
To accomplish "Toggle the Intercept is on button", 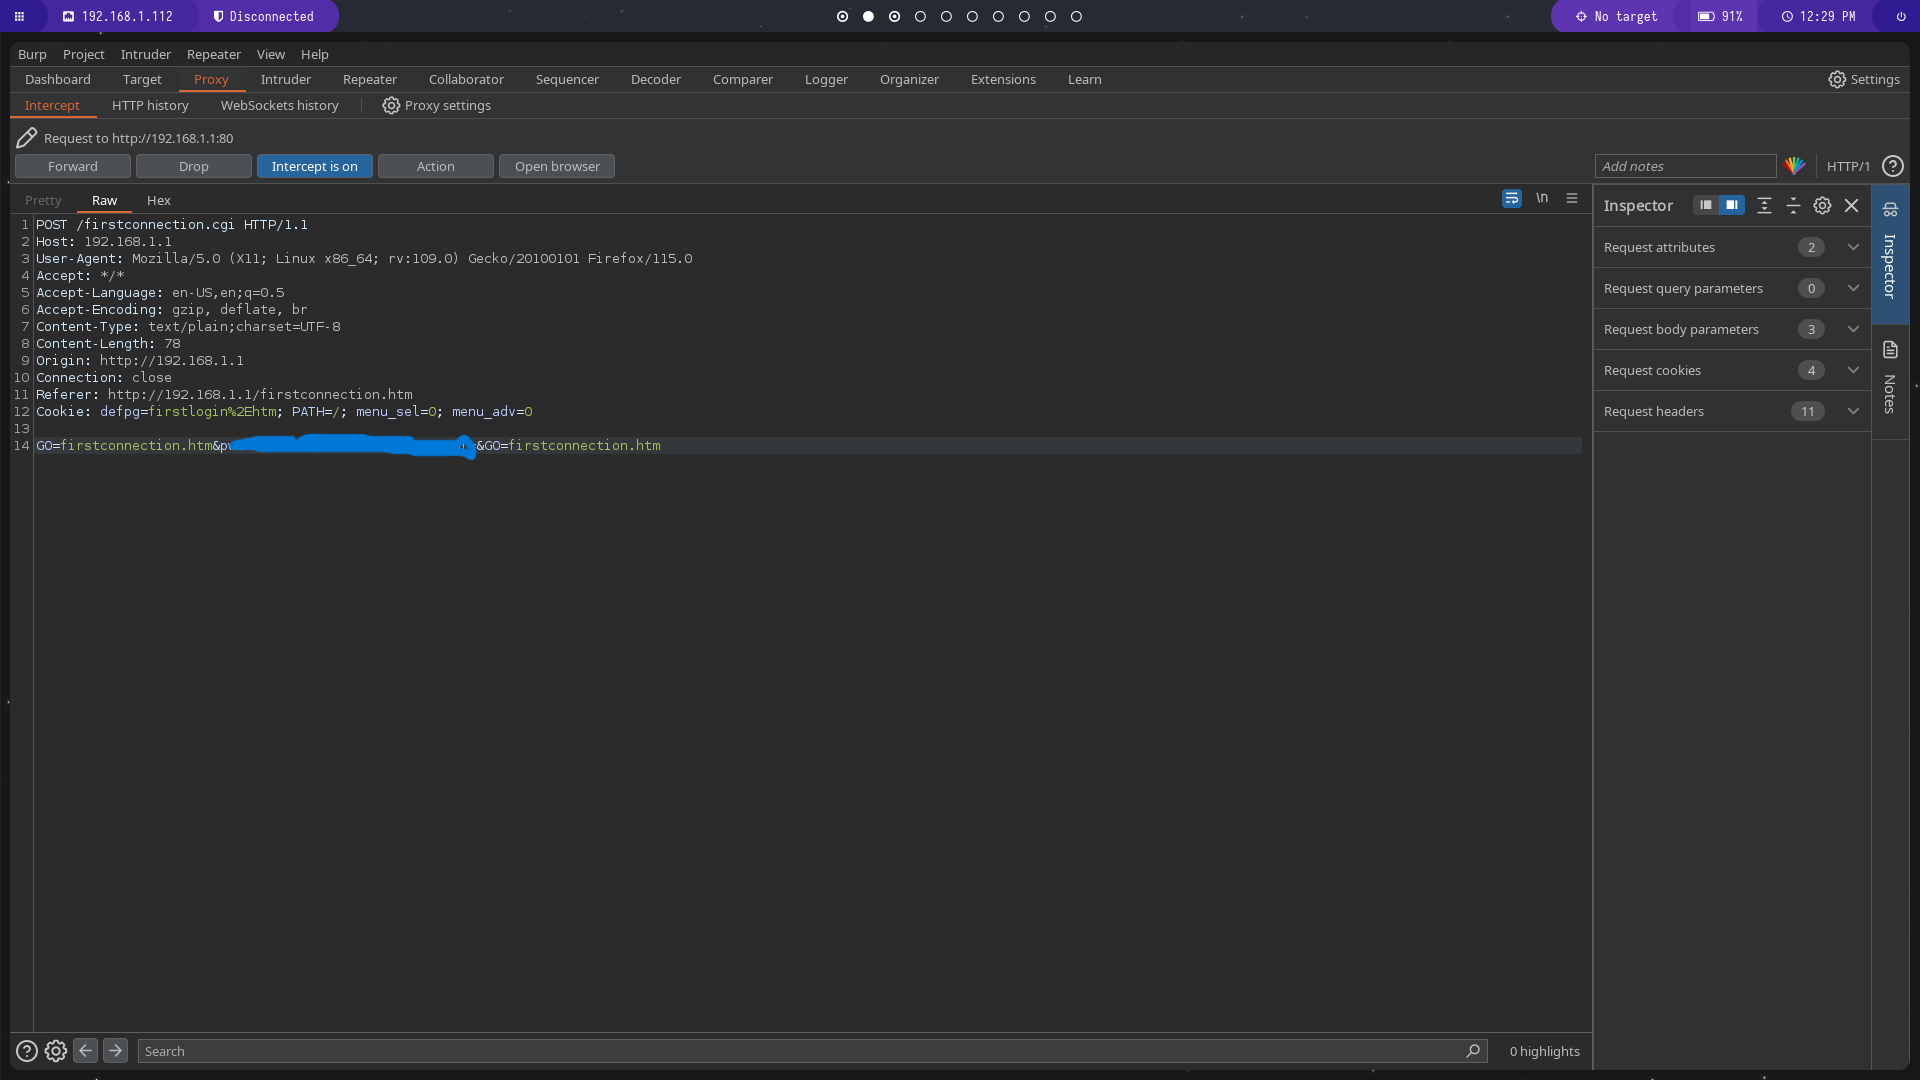I will click(x=314, y=166).
